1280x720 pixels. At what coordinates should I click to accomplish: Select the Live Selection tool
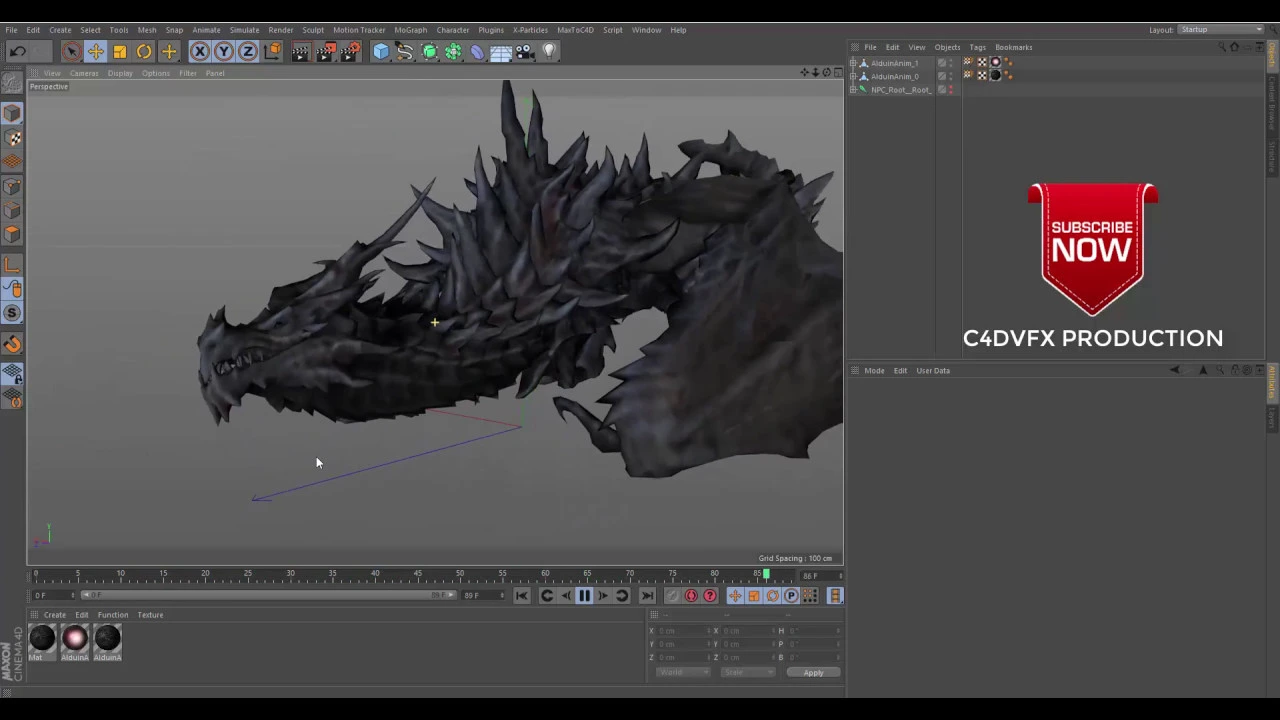pos(71,52)
